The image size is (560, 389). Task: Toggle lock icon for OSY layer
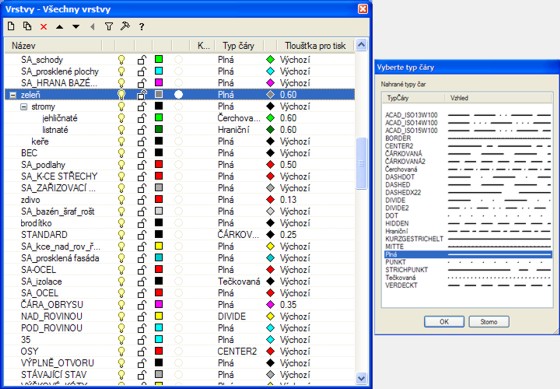point(142,351)
